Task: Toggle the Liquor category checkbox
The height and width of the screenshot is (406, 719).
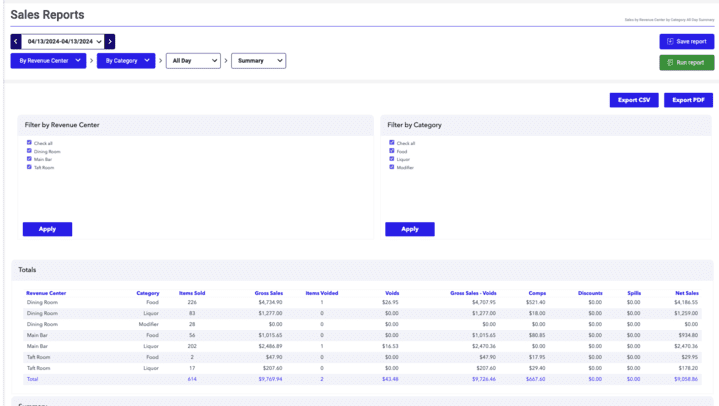Action: click(x=392, y=159)
